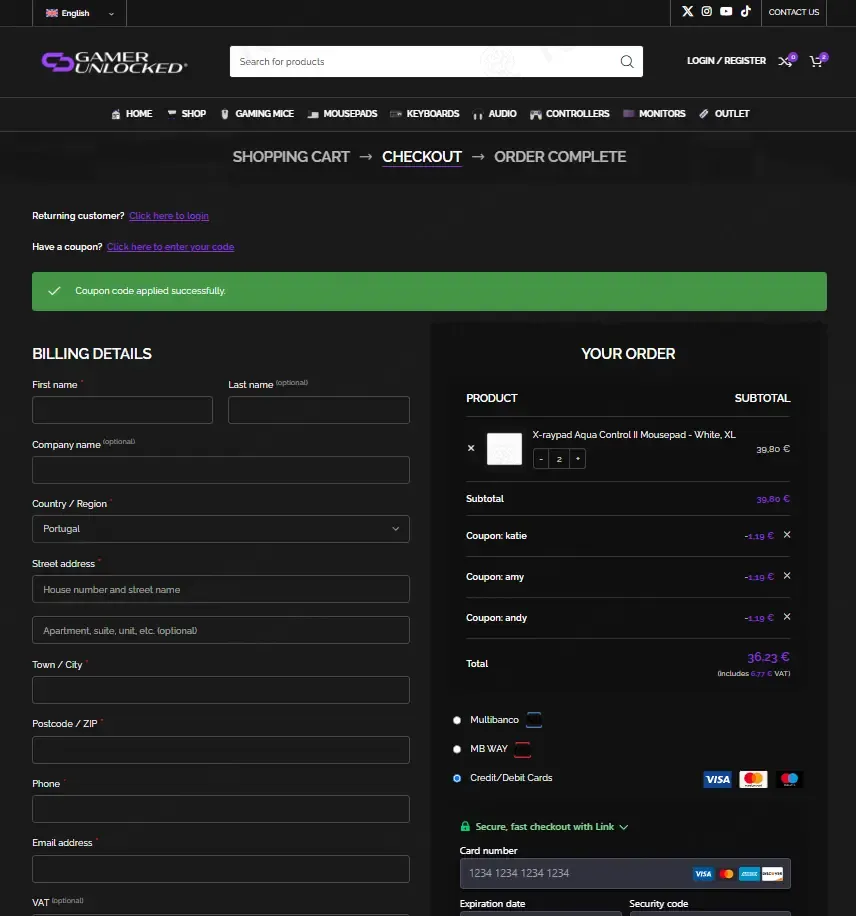Select MB WAY payment method

457,749
